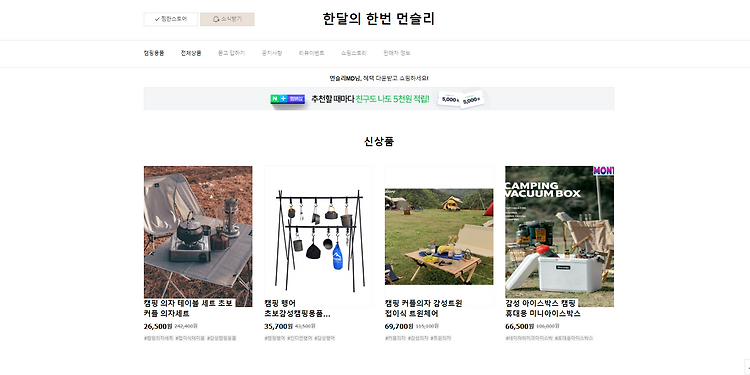View the 판매자 정보 menu item

(397, 53)
